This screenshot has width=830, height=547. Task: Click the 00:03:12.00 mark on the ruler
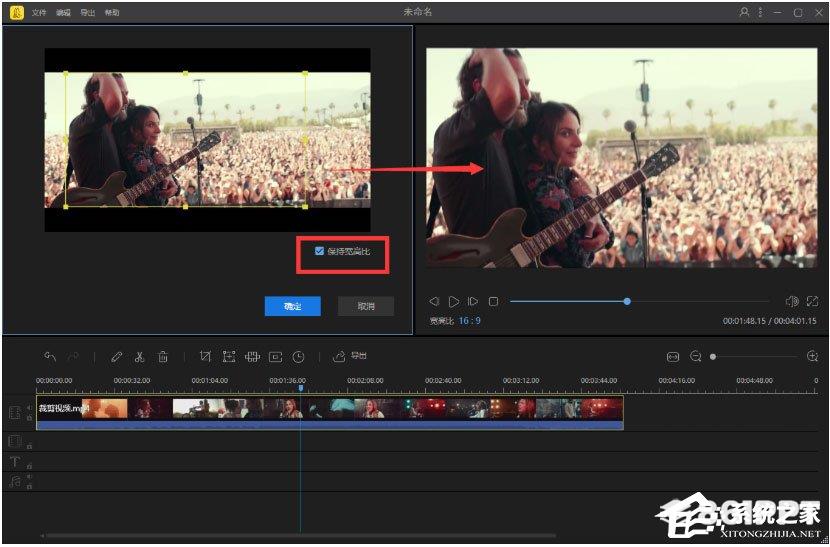click(521, 381)
